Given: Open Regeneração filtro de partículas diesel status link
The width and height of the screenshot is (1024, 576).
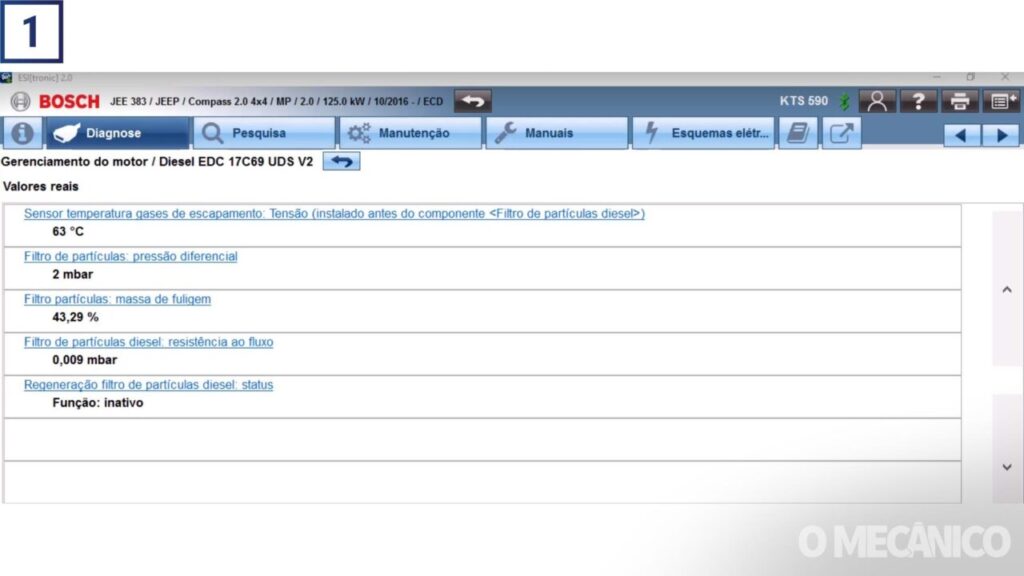Looking at the screenshot, I should click(x=148, y=385).
